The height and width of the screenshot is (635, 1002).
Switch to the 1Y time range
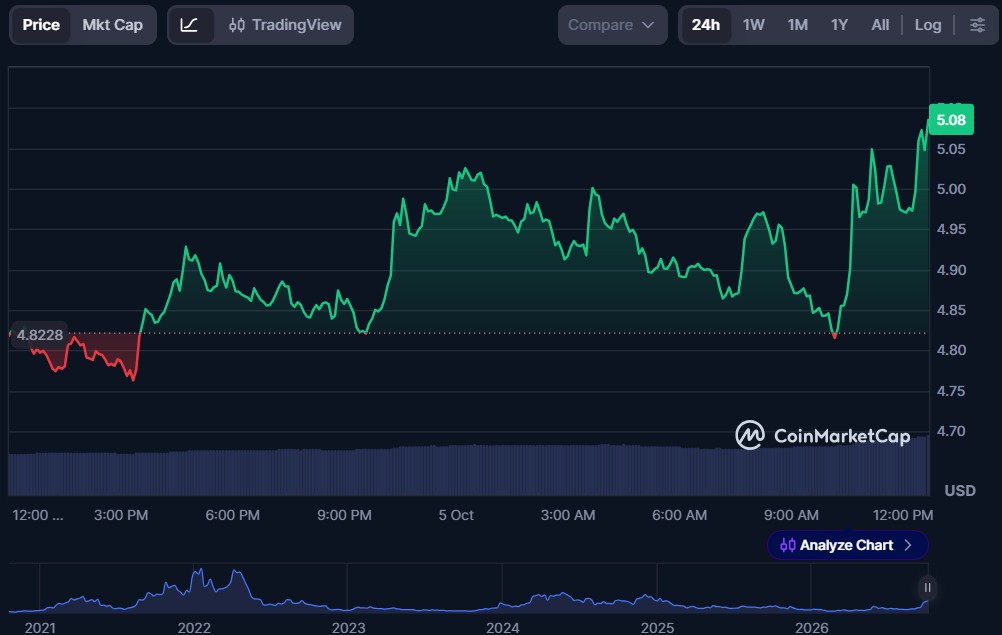[x=839, y=25]
